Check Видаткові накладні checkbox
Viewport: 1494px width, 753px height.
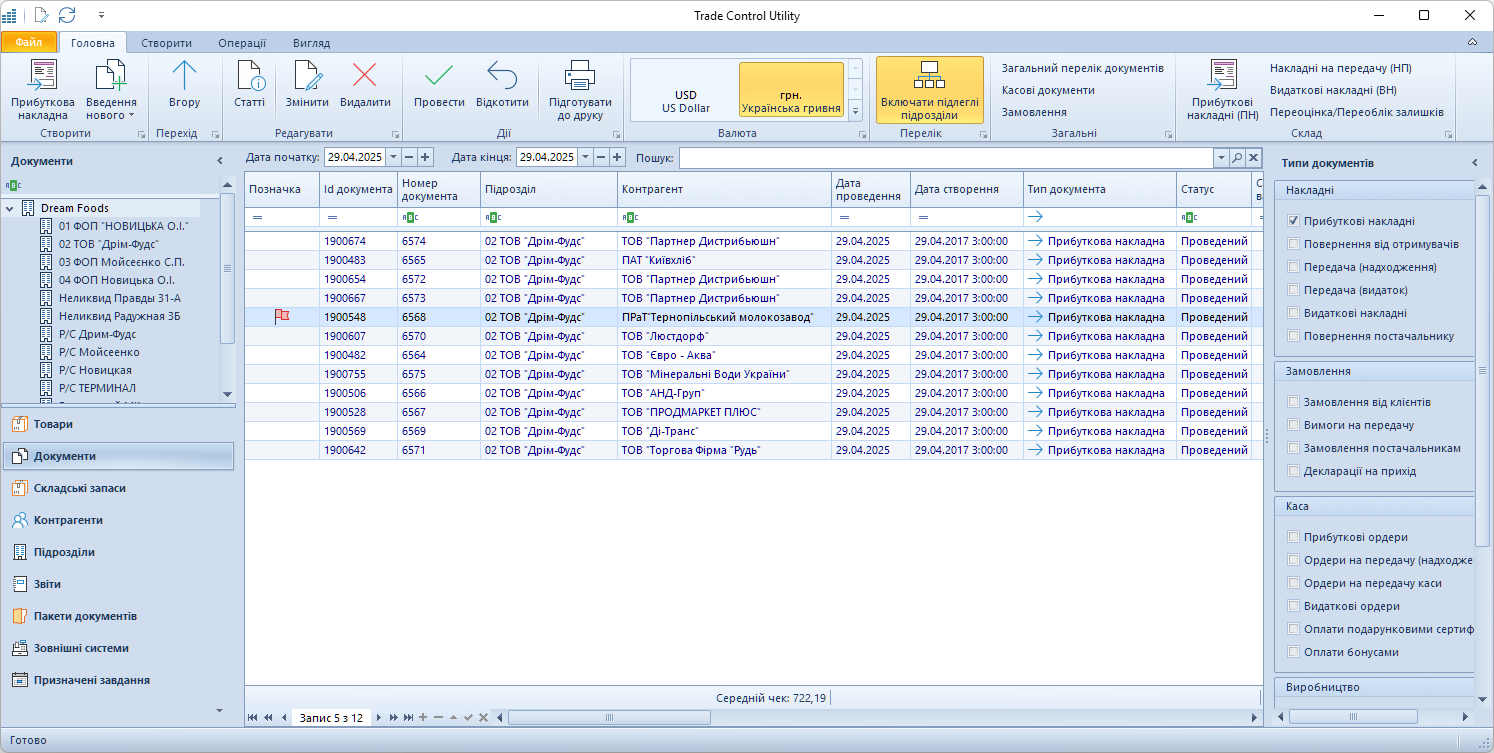1294,313
